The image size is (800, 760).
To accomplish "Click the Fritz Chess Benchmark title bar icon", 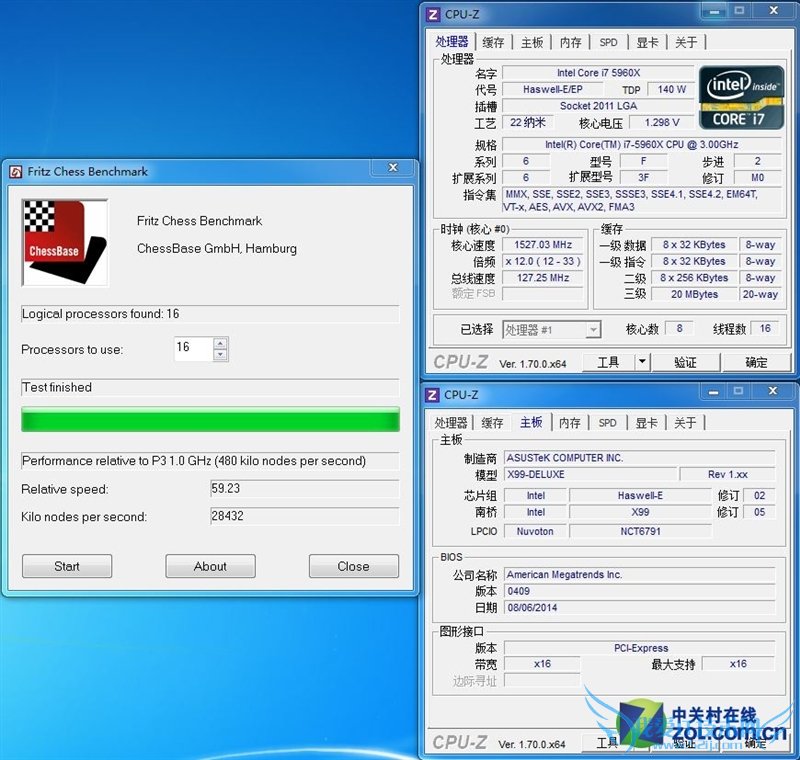I will click(x=16, y=171).
